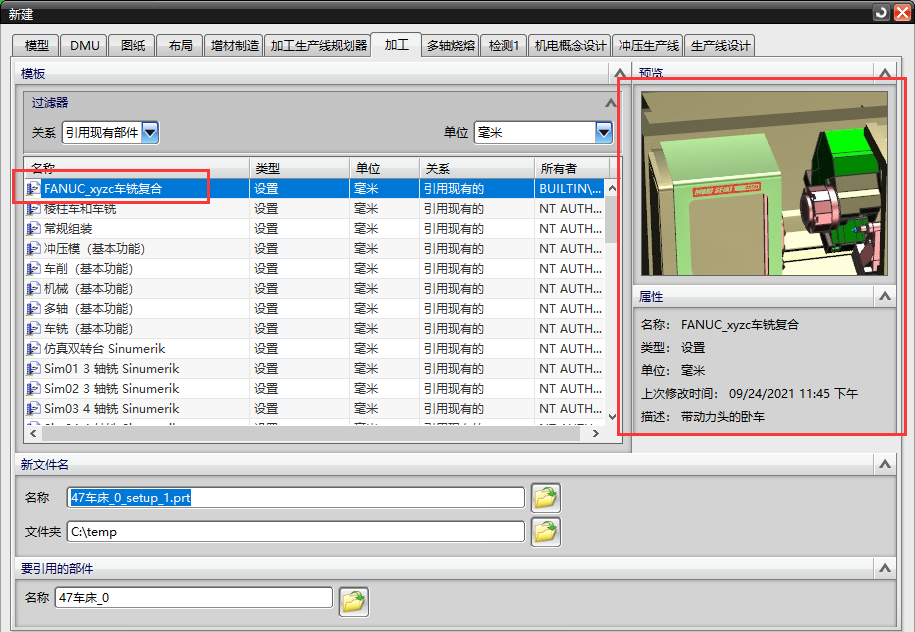
Task: Open folder browser for new file name
Action: 546,498
